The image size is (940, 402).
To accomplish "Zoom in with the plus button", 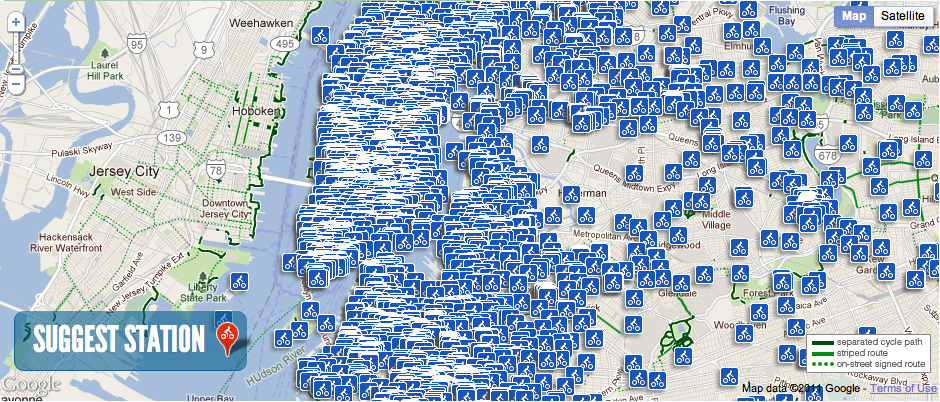I will click(x=16, y=23).
